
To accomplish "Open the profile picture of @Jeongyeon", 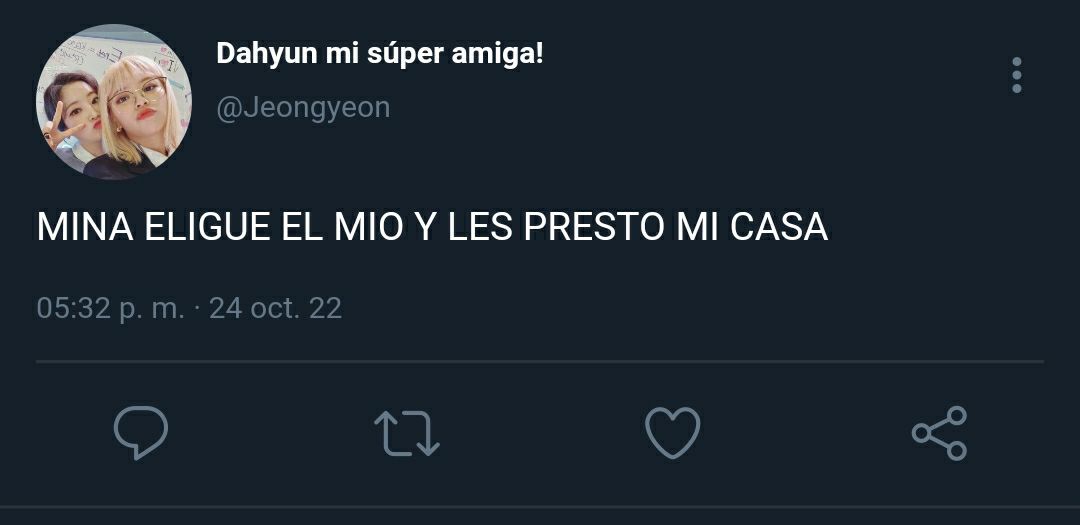I will click(114, 102).
